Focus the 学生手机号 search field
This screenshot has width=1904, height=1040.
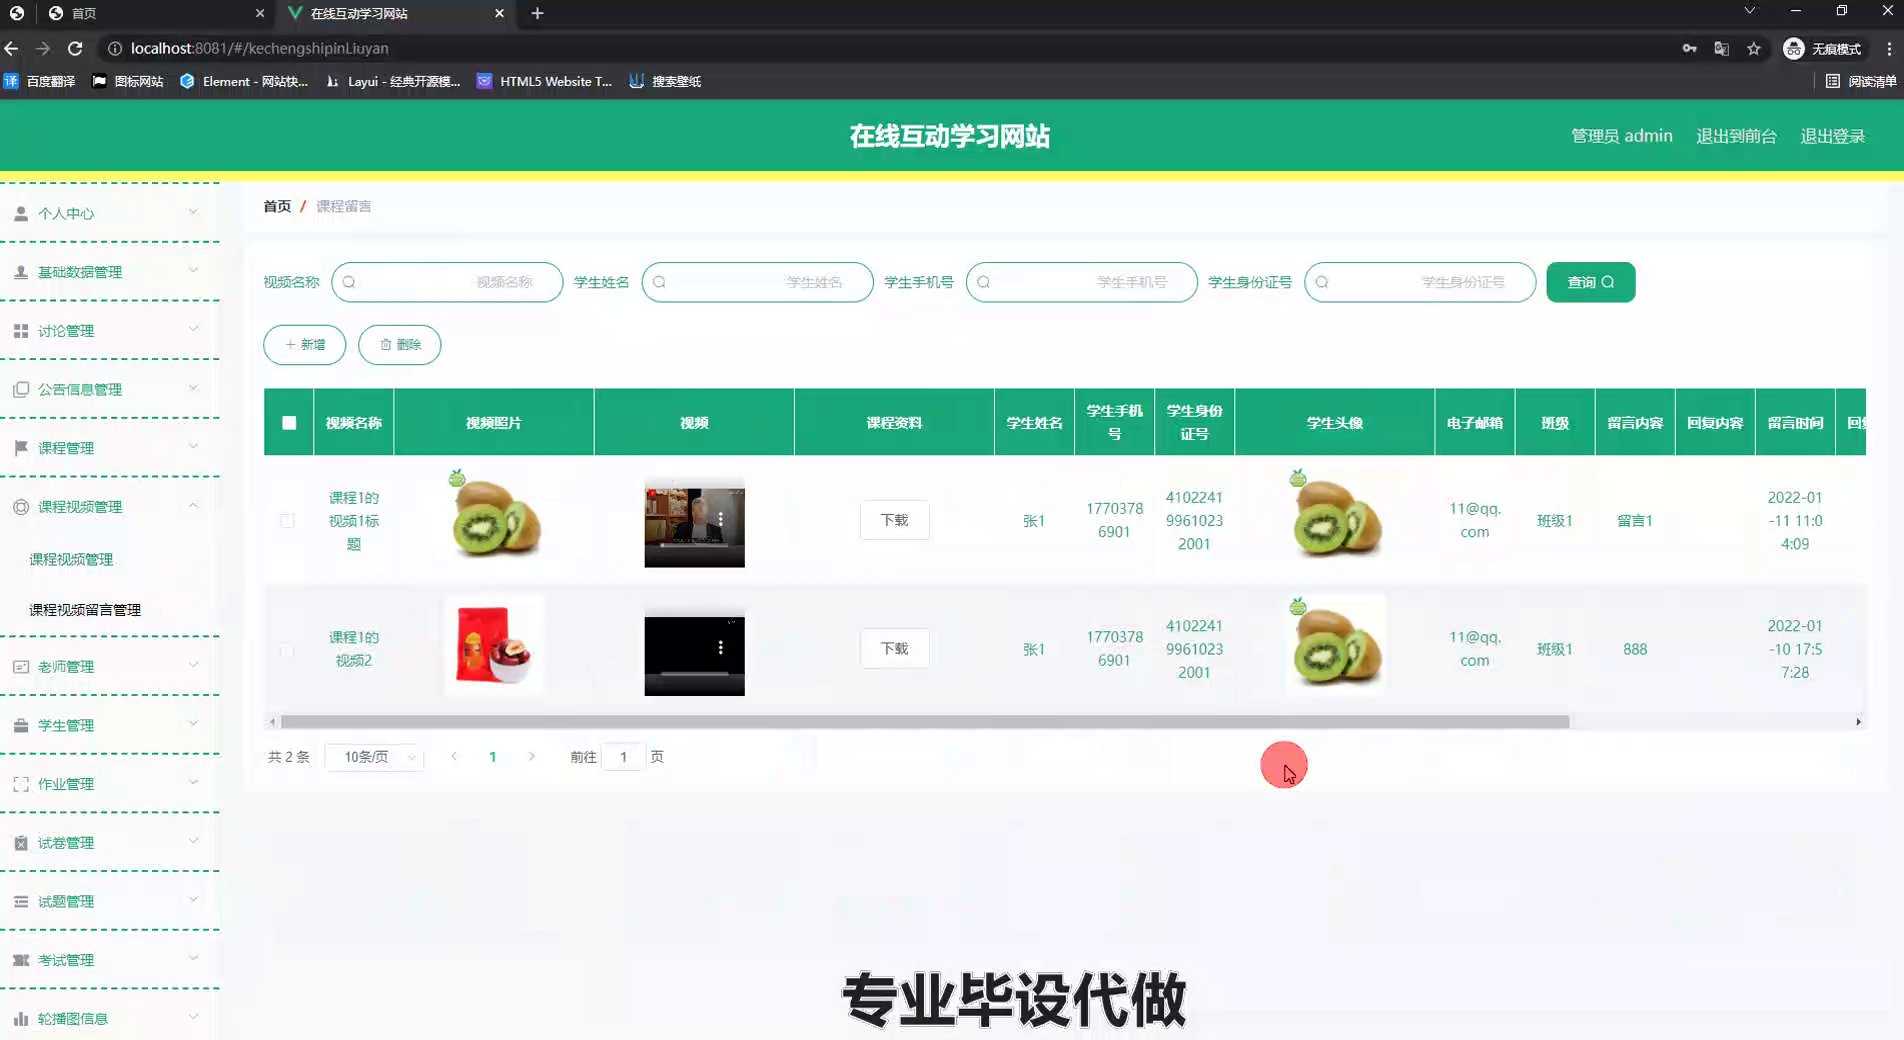(x=1081, y=282)
